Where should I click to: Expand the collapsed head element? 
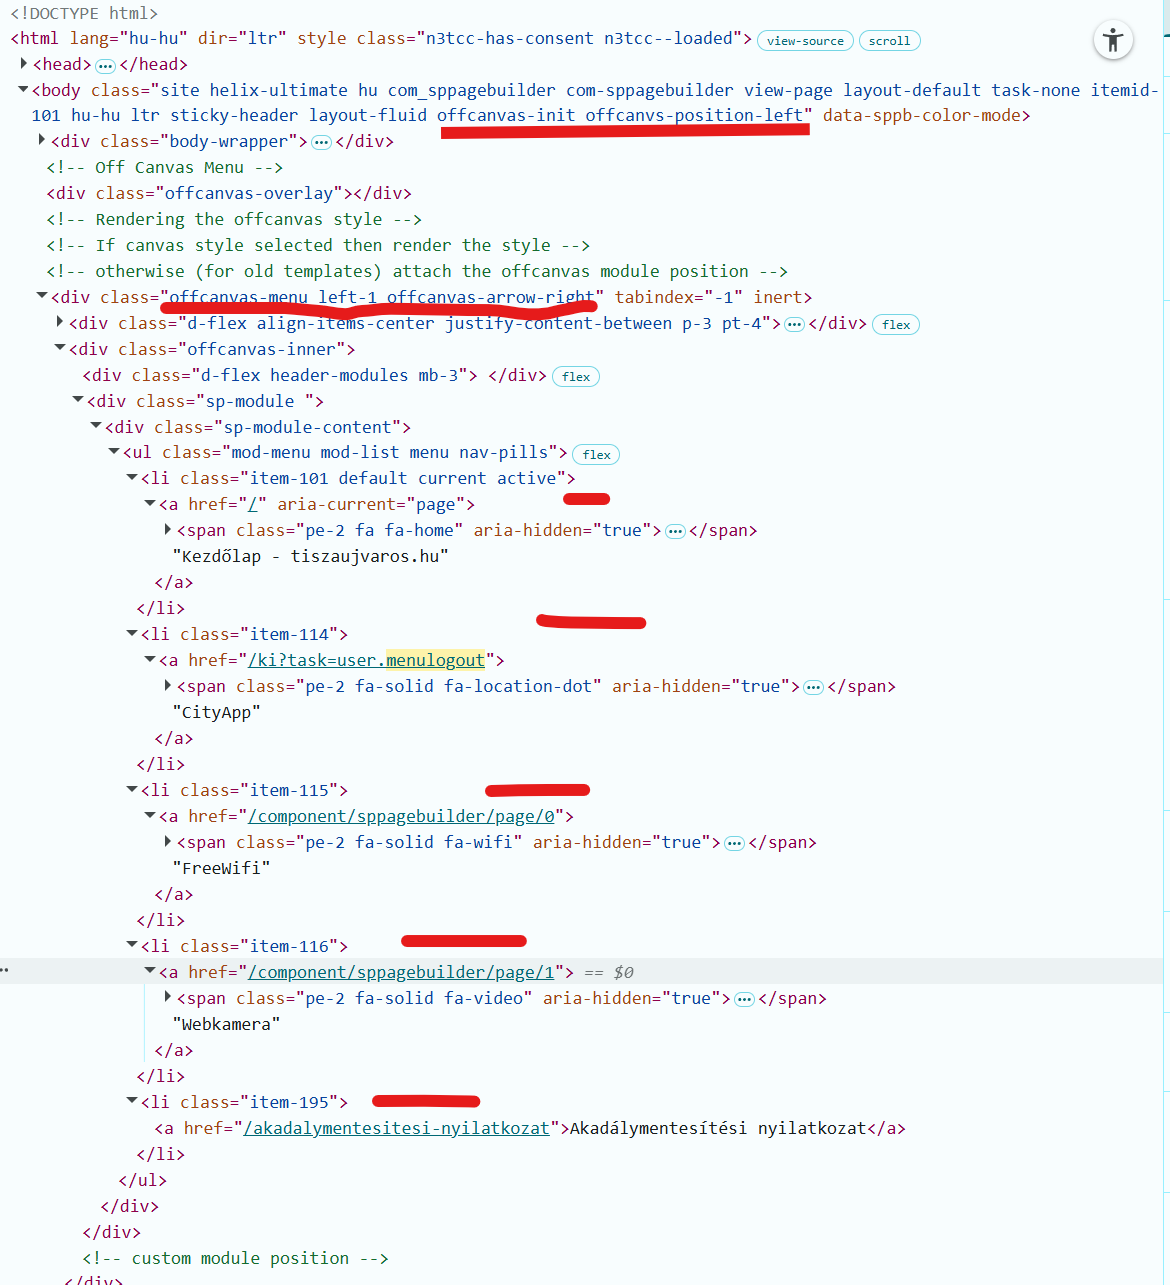[x=24, y=64]
